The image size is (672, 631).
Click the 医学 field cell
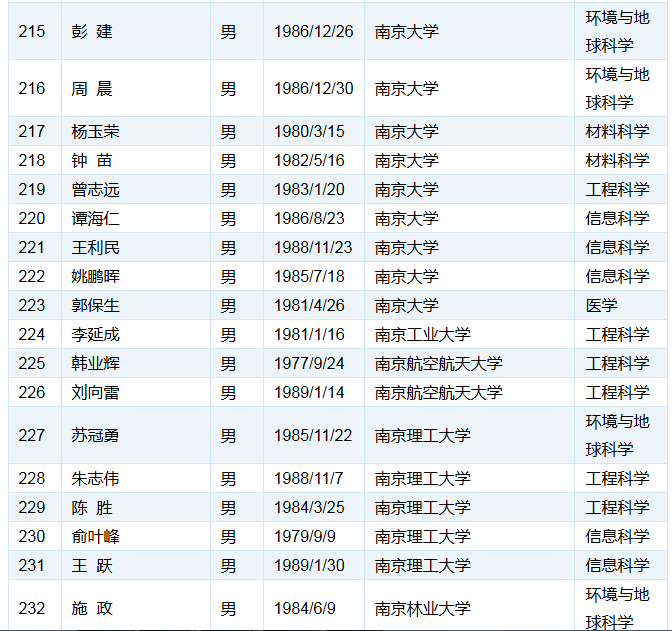tap(602, 305)
